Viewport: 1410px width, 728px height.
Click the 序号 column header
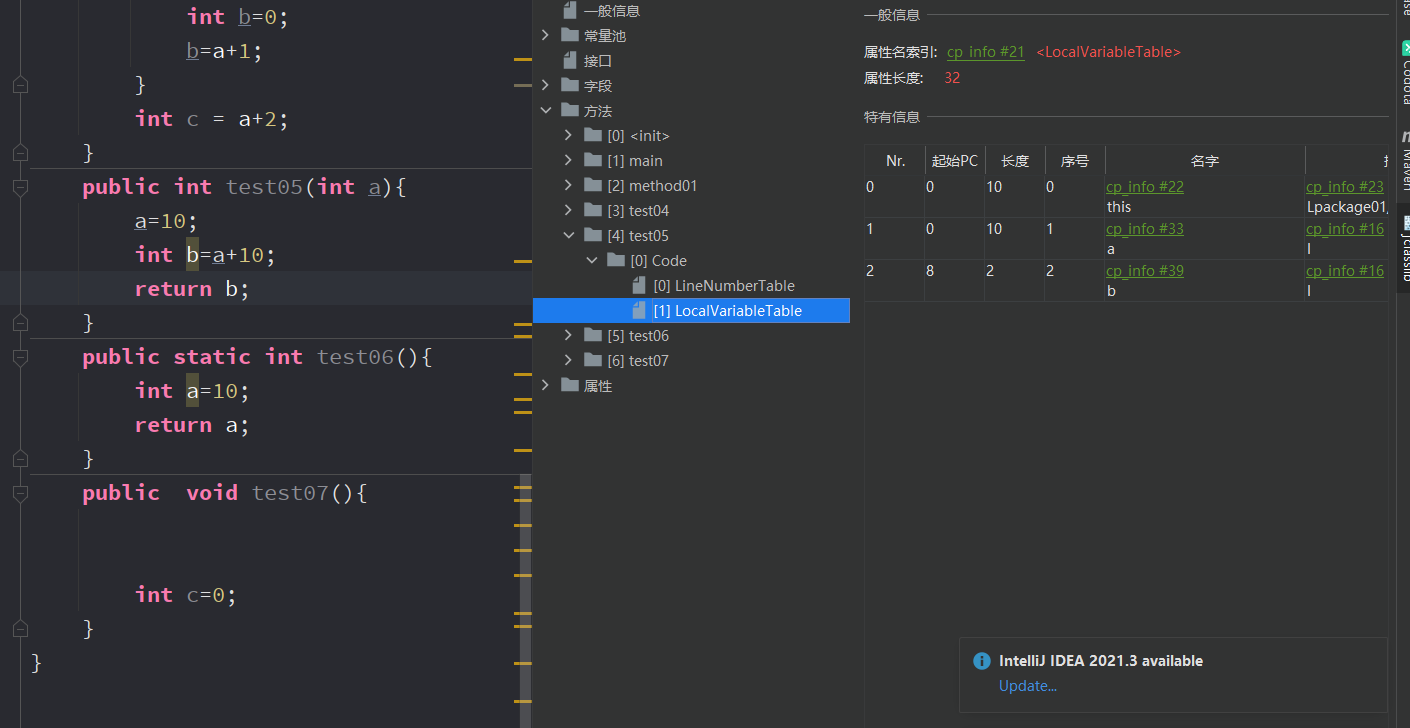[x=1075, y=161]
